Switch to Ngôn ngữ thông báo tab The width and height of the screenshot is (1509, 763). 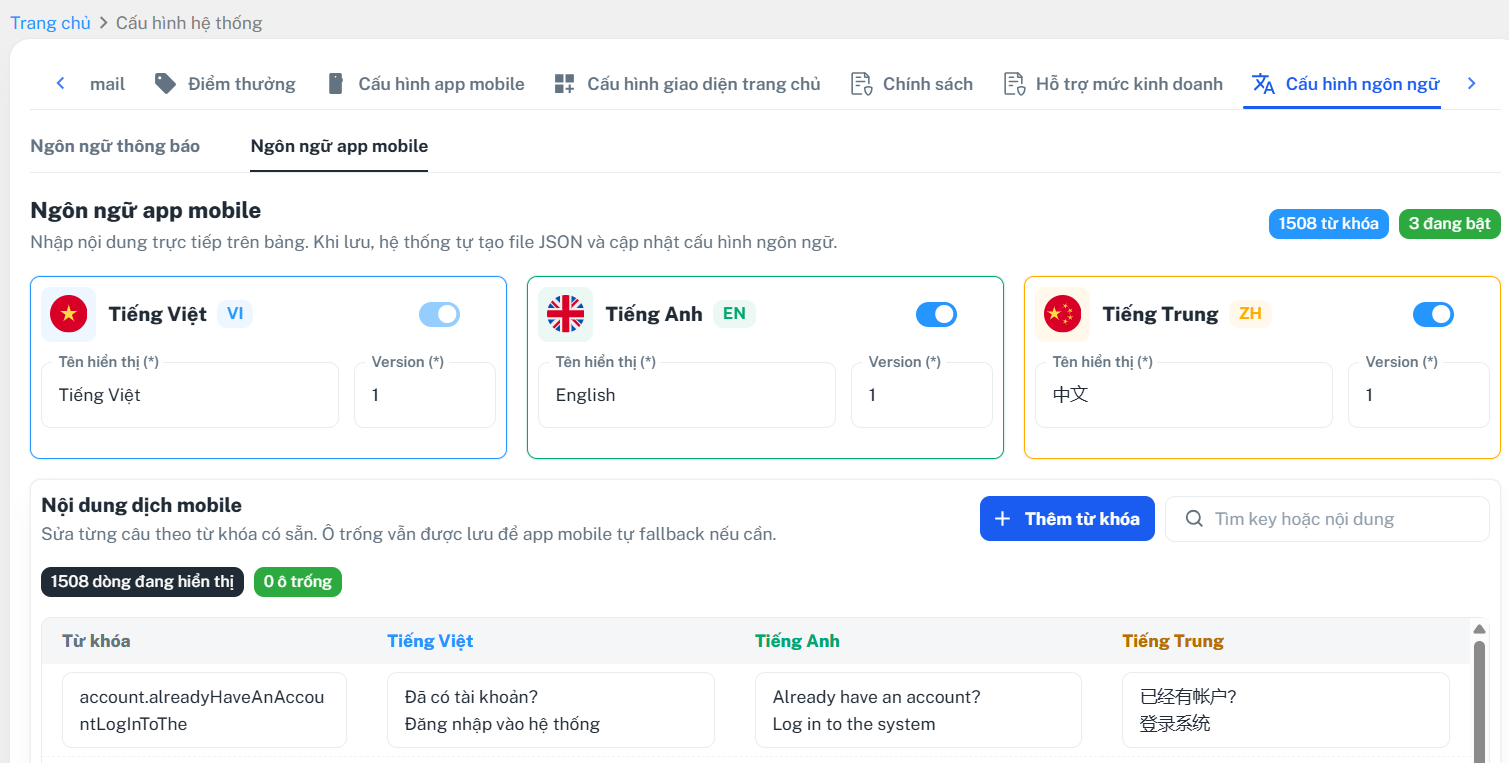coord(115,146)
